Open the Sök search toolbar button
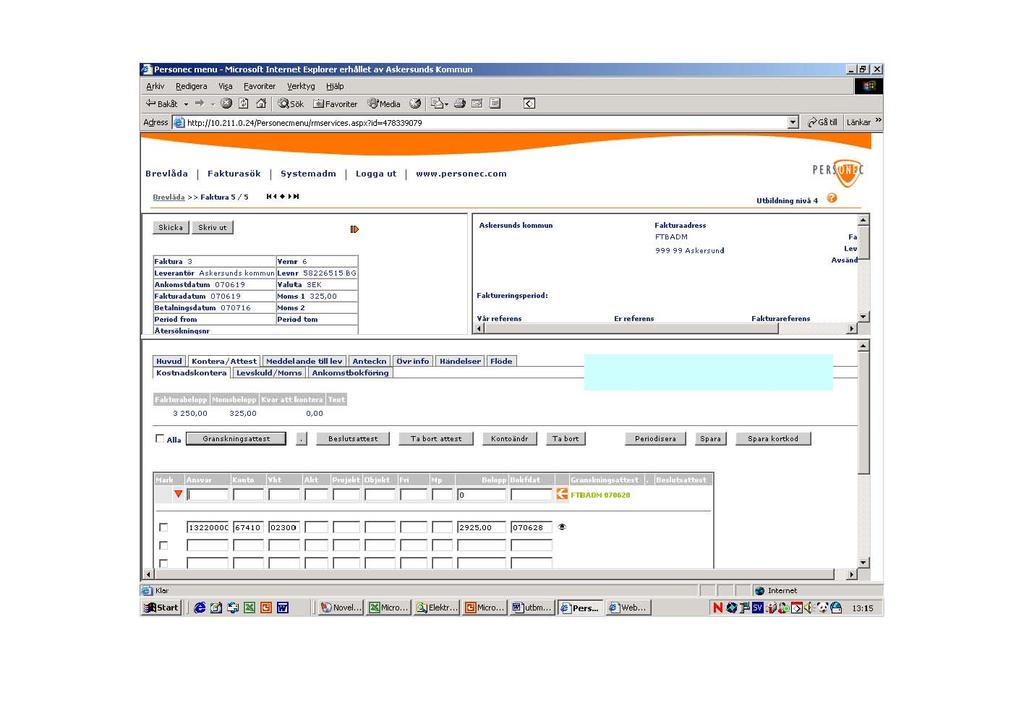The image size is (1024, 724). click(x=291, y=103)
